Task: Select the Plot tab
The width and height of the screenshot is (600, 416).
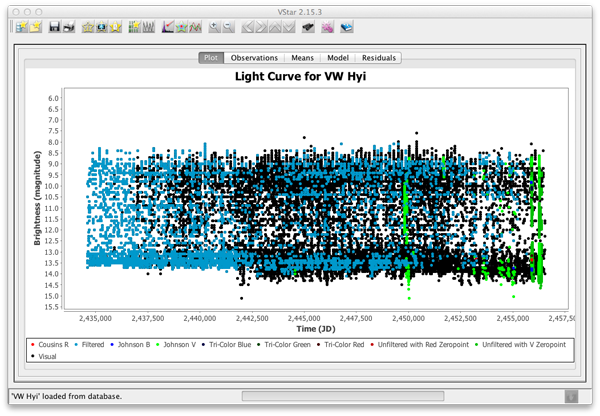Action: pos(211,58)
